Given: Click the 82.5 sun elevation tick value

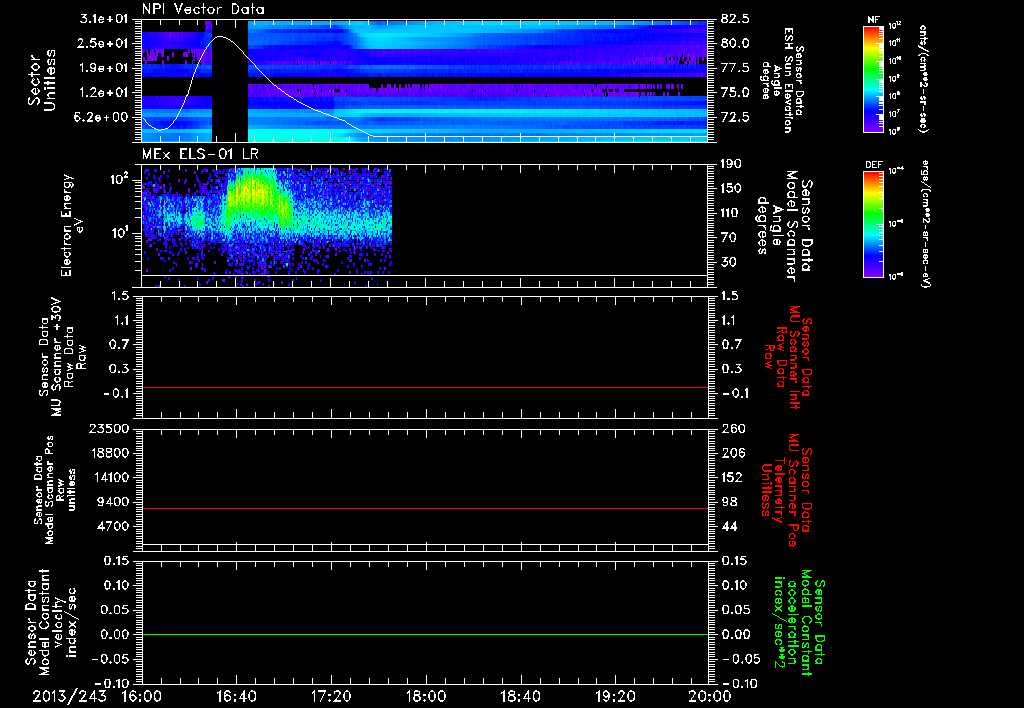Looking at the screenshot, I should [735, 19].
